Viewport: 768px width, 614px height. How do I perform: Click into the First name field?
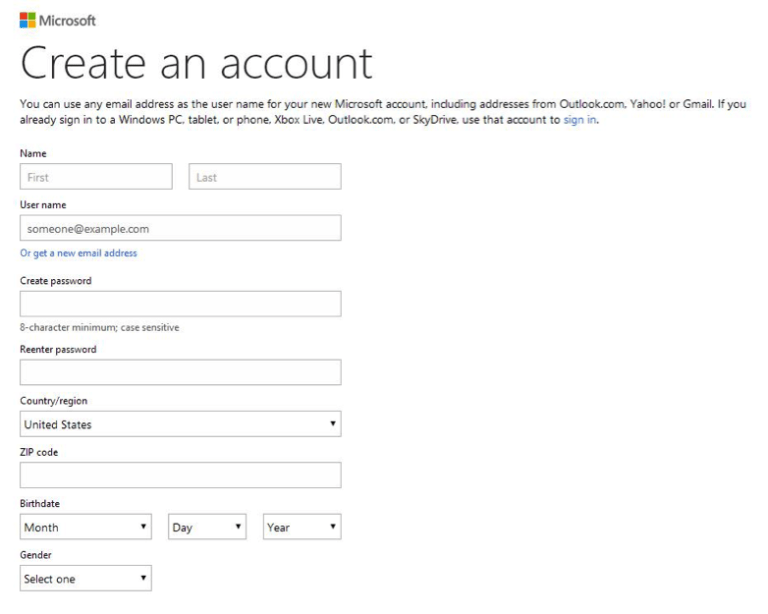click(96, 177)
